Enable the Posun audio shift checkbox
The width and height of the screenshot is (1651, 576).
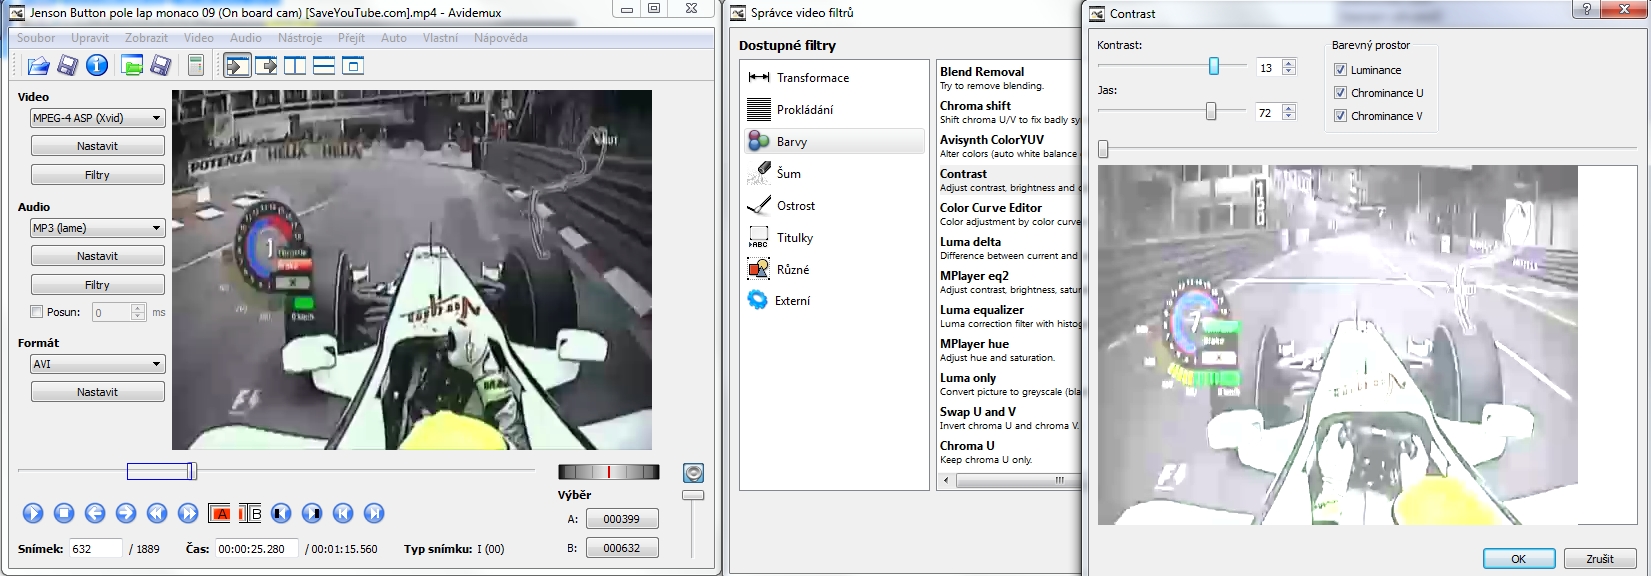pos(37,312)
